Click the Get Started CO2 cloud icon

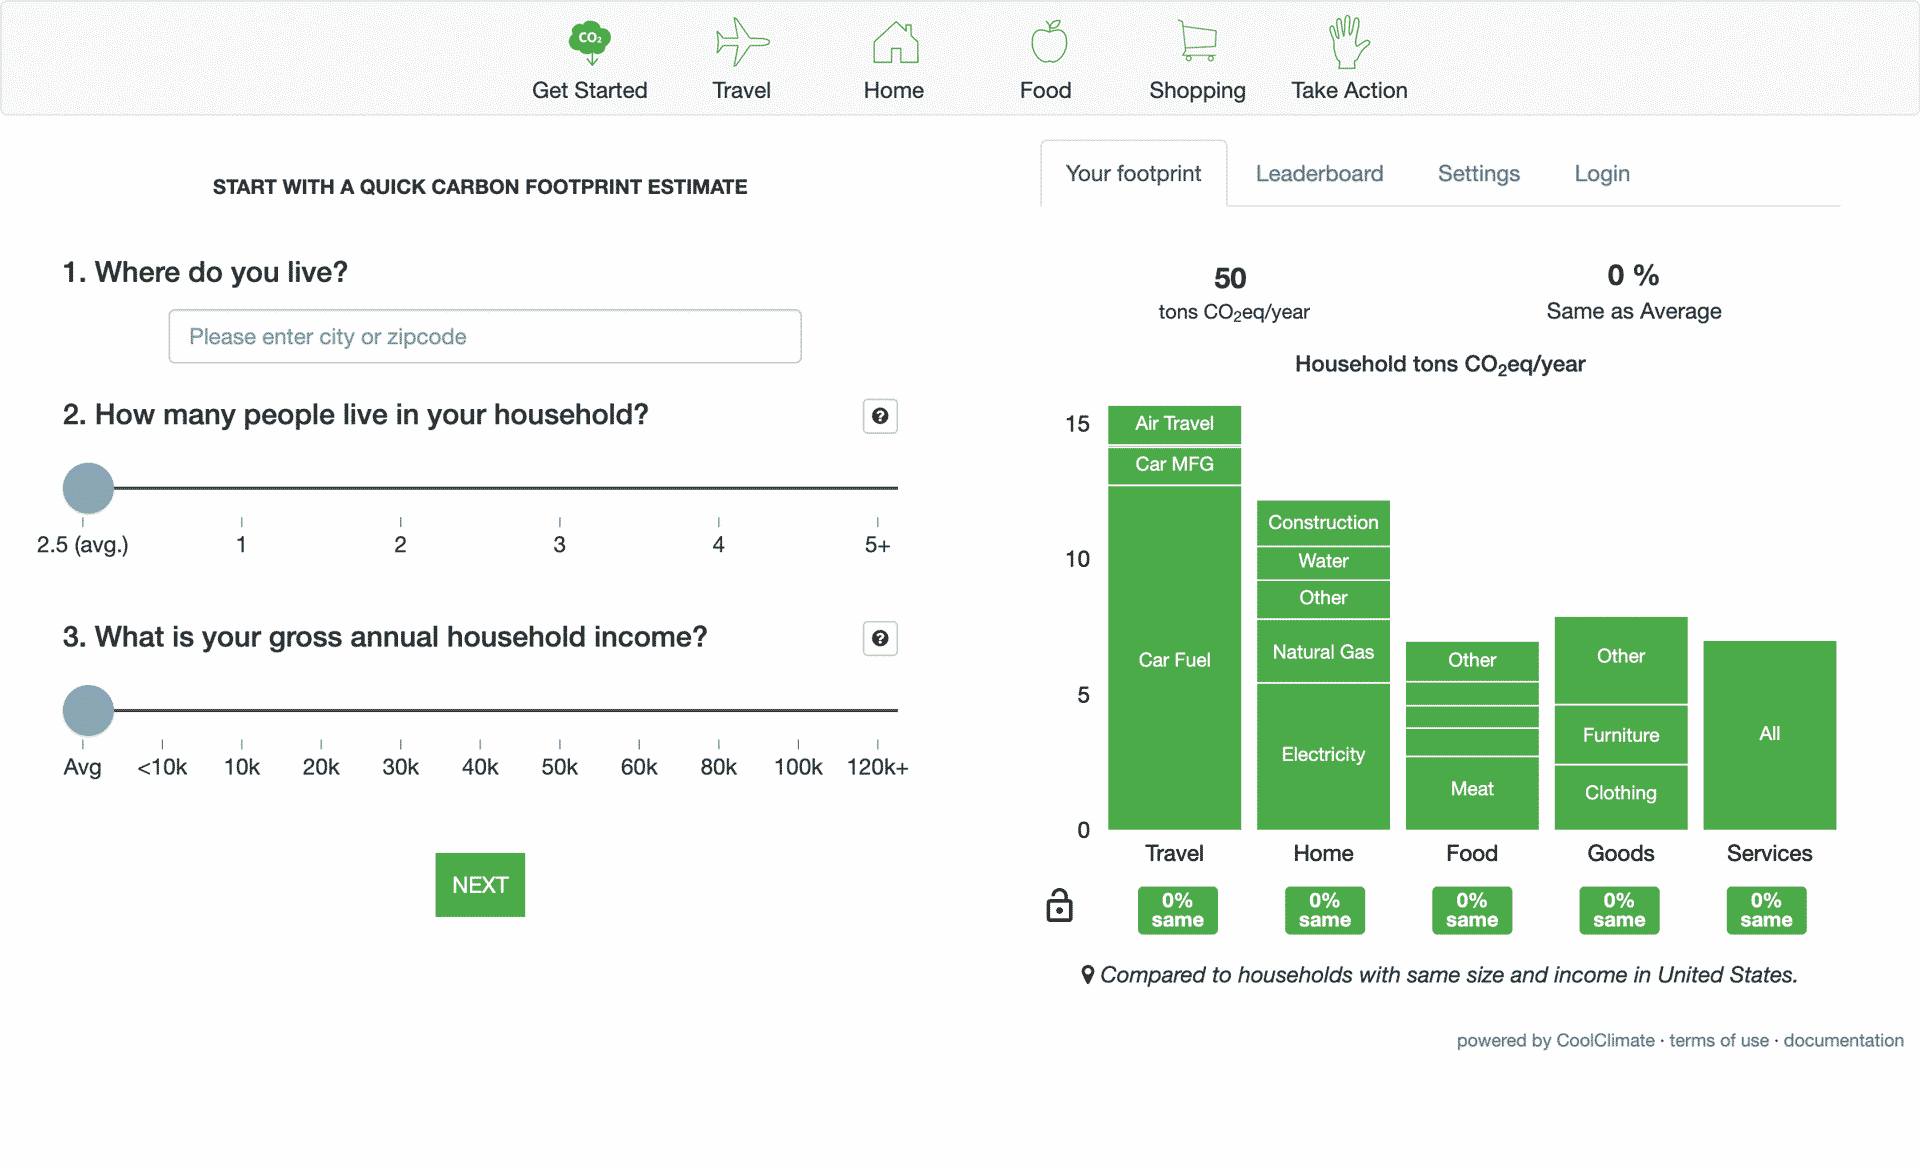point(589,38)
